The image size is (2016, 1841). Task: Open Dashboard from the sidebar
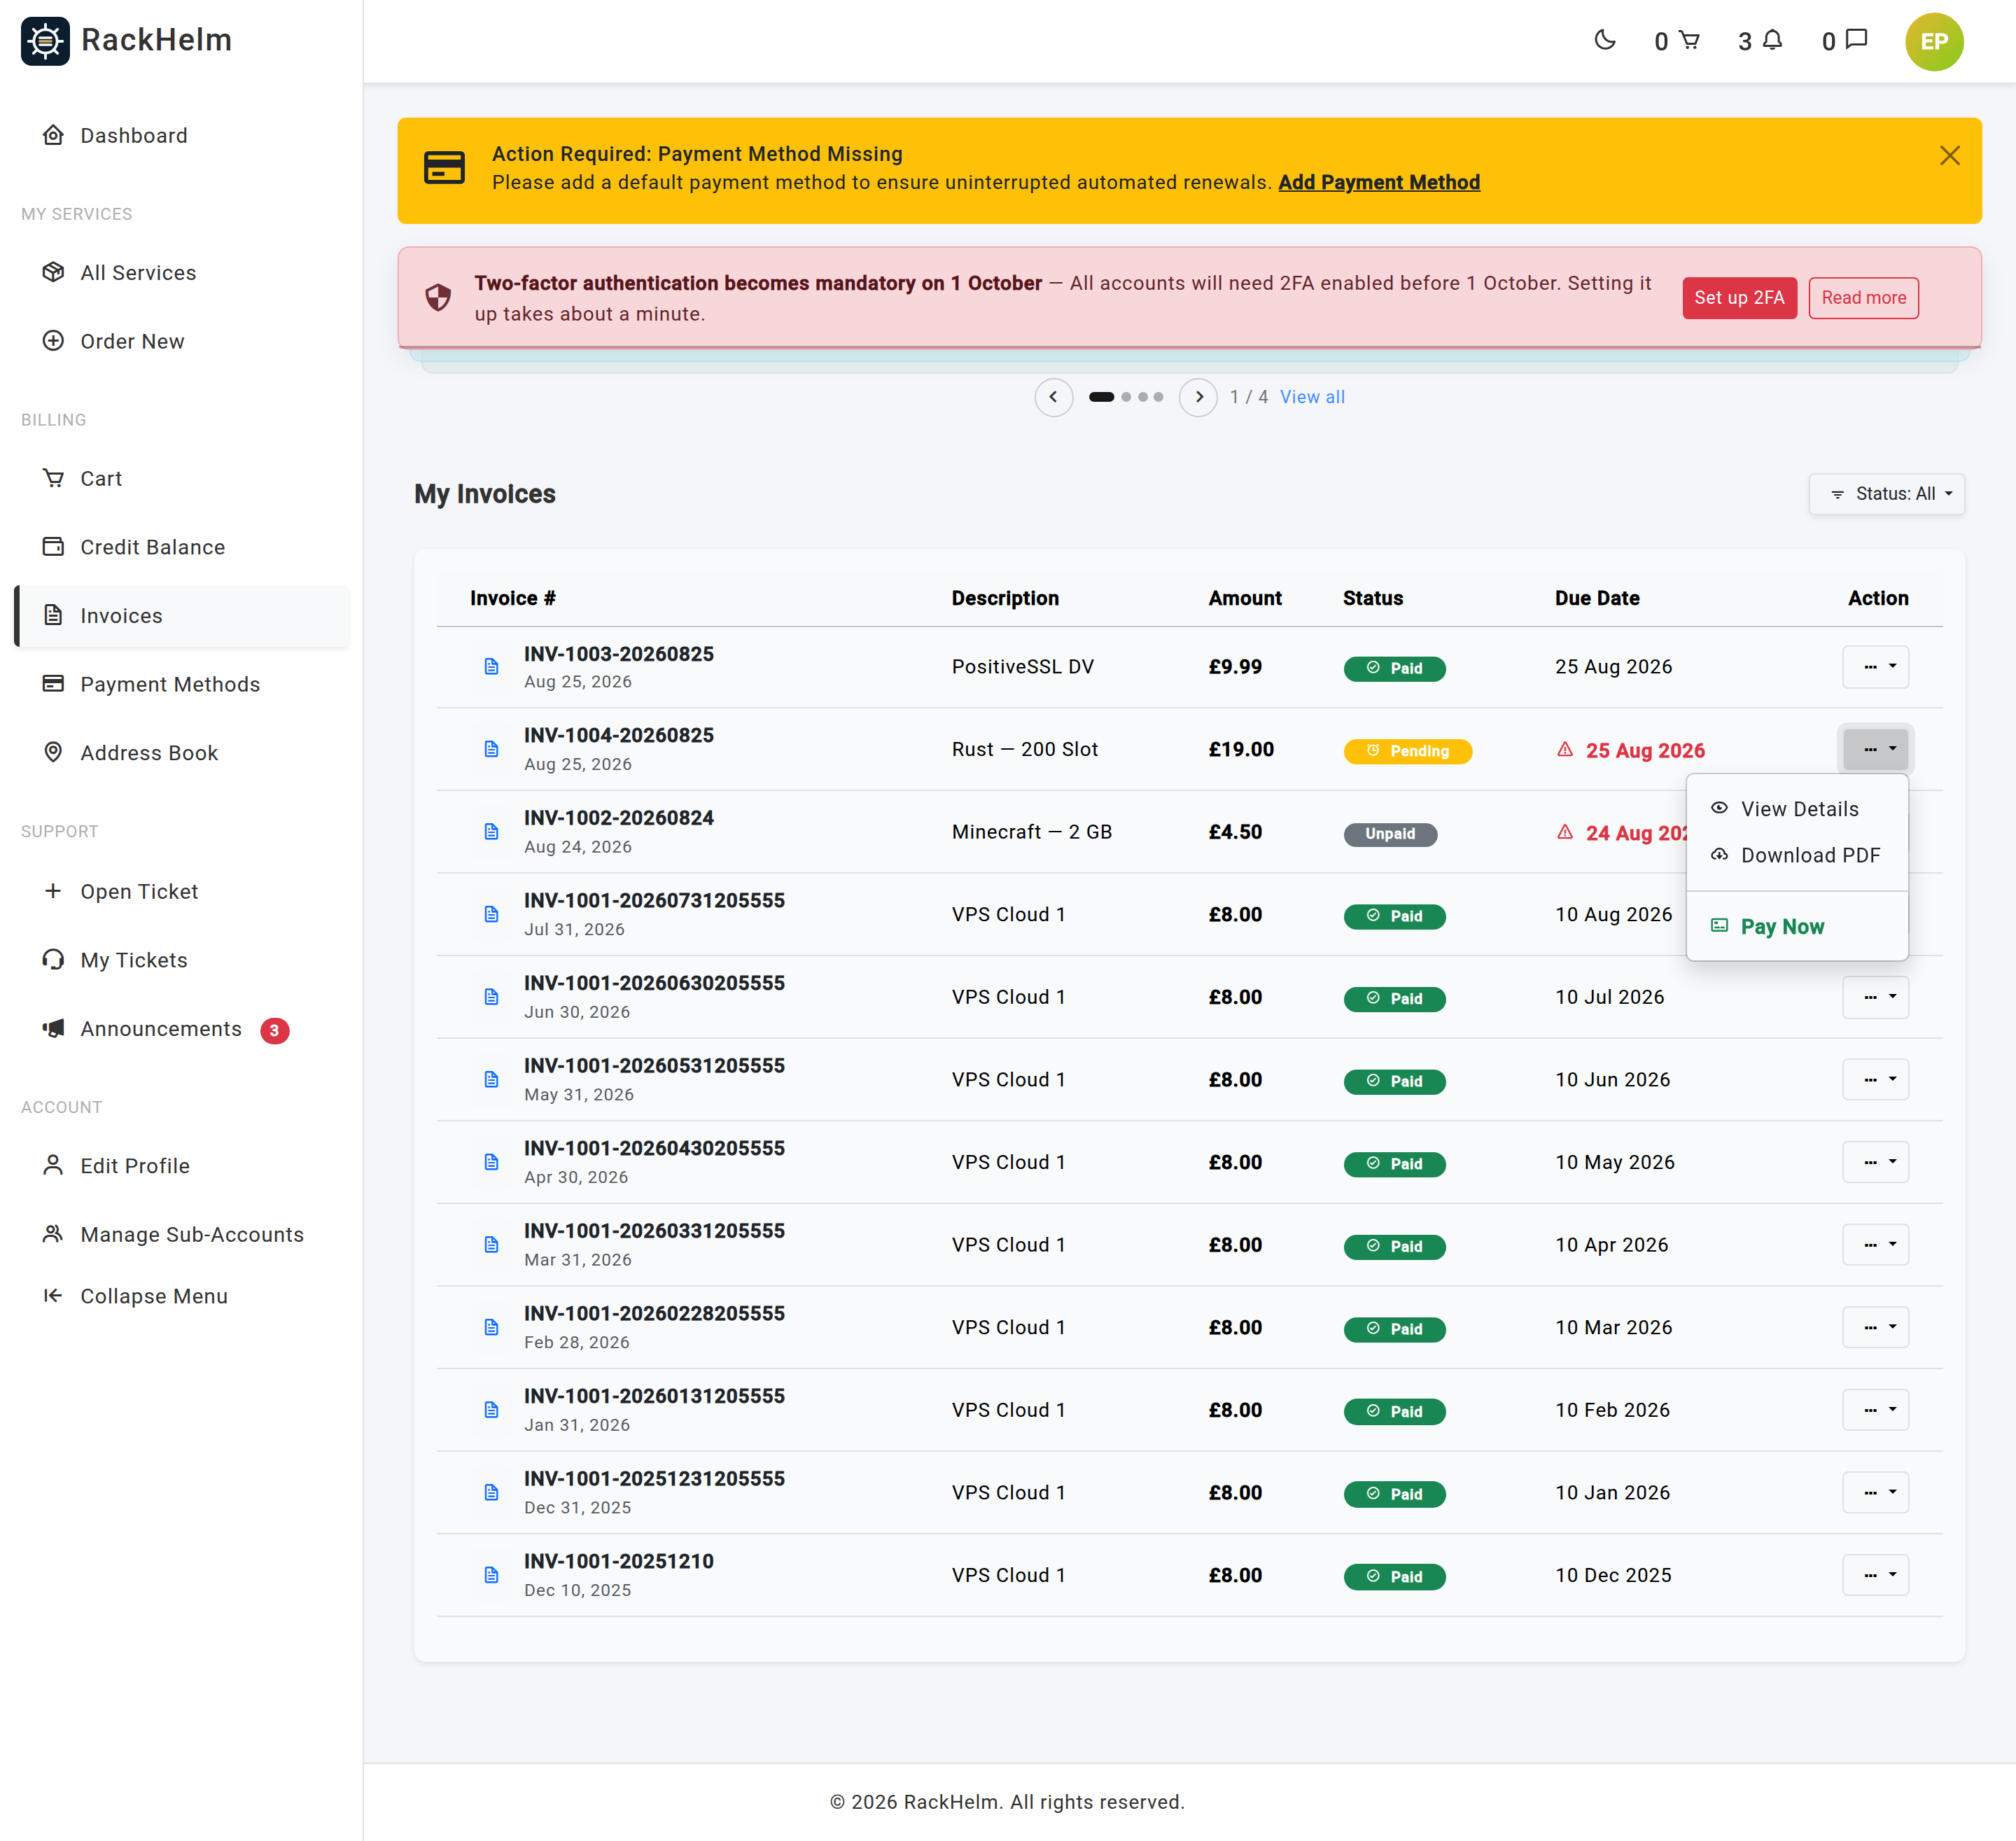coord(182,136)
